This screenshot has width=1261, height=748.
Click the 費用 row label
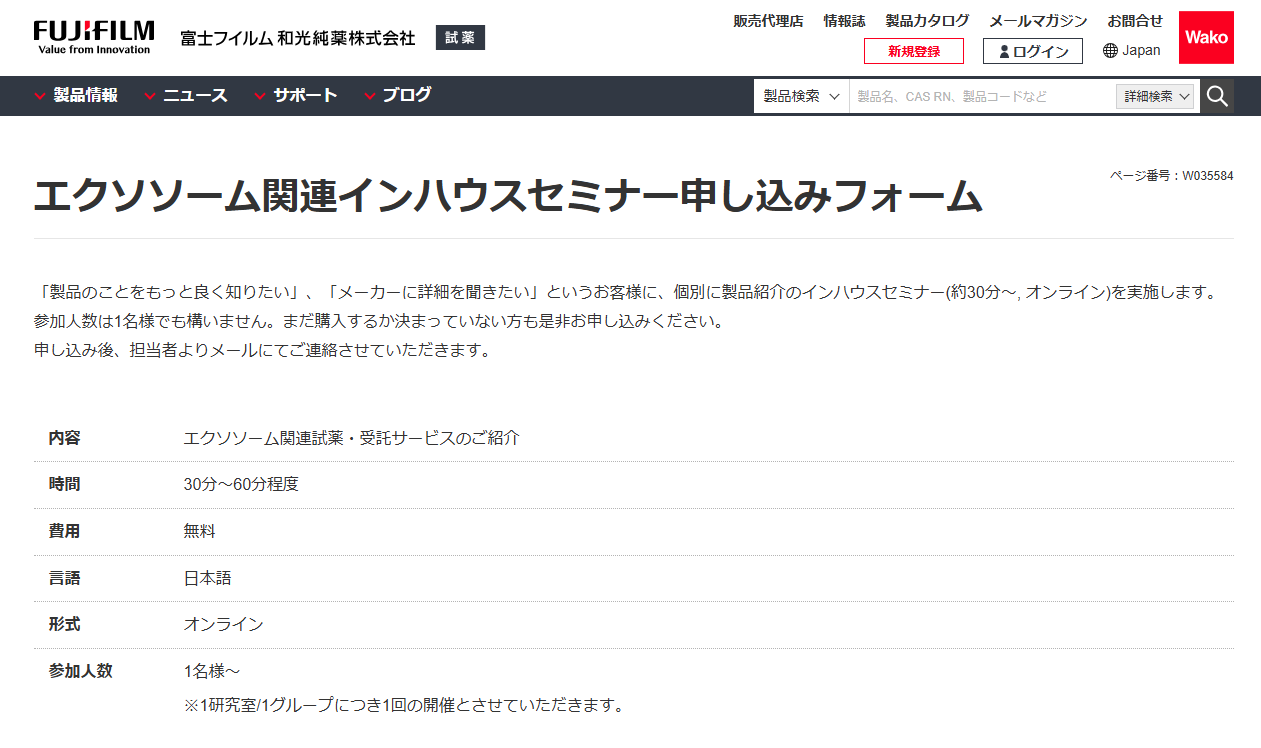tap(64, 531)
